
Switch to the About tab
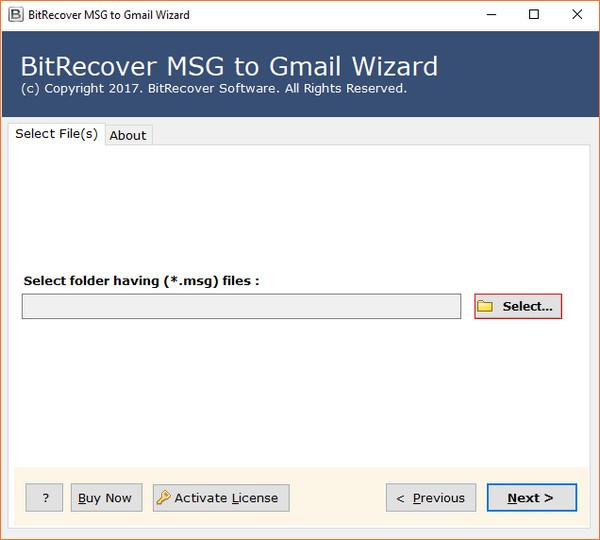point(128,135)
